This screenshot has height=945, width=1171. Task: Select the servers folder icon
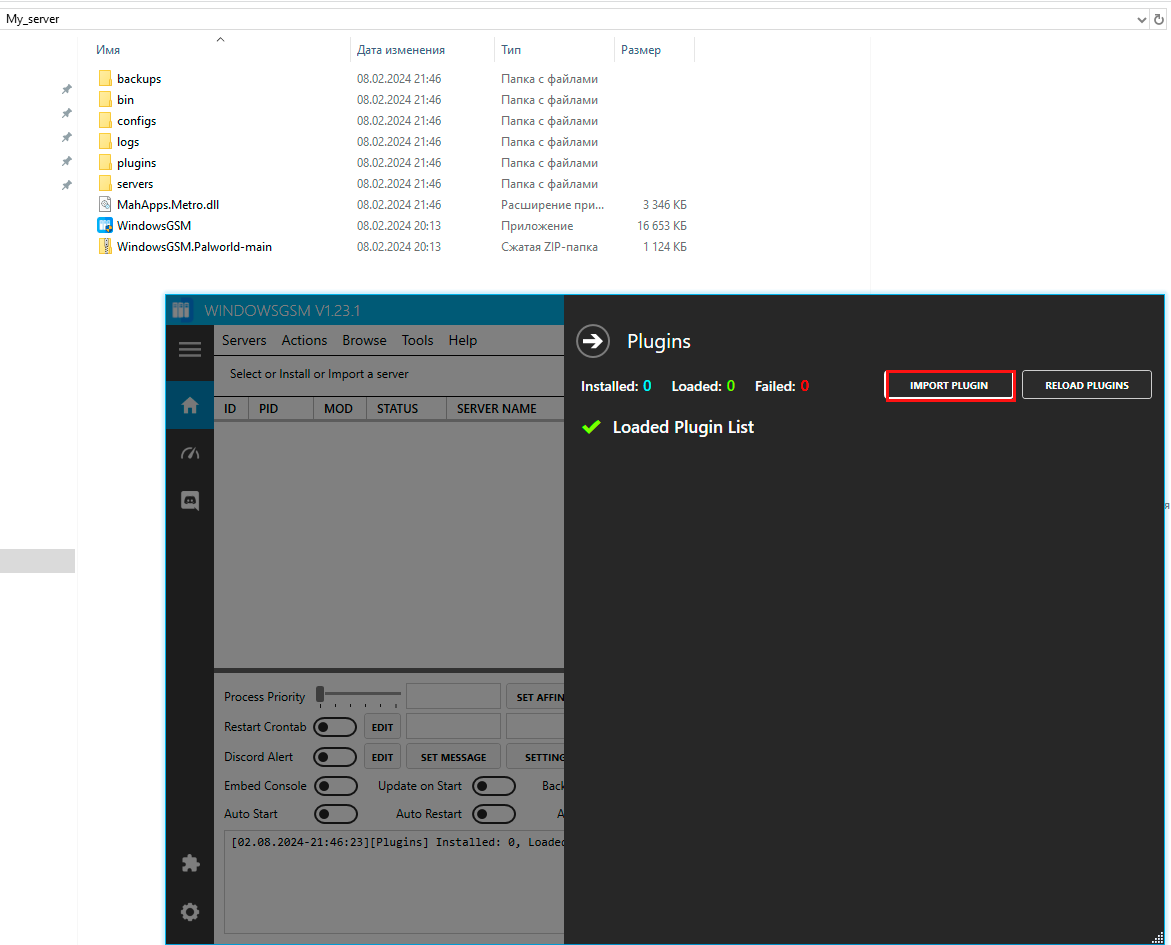[x=105, y=183]
